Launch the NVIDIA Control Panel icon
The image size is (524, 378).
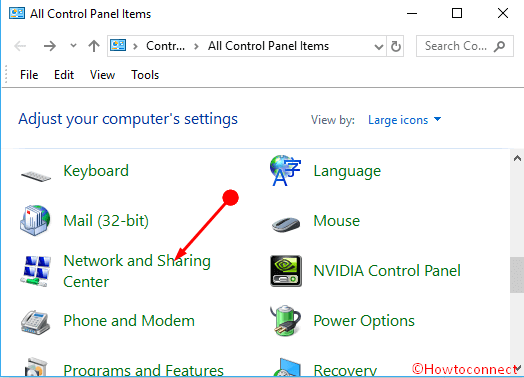tap(286, 271)
